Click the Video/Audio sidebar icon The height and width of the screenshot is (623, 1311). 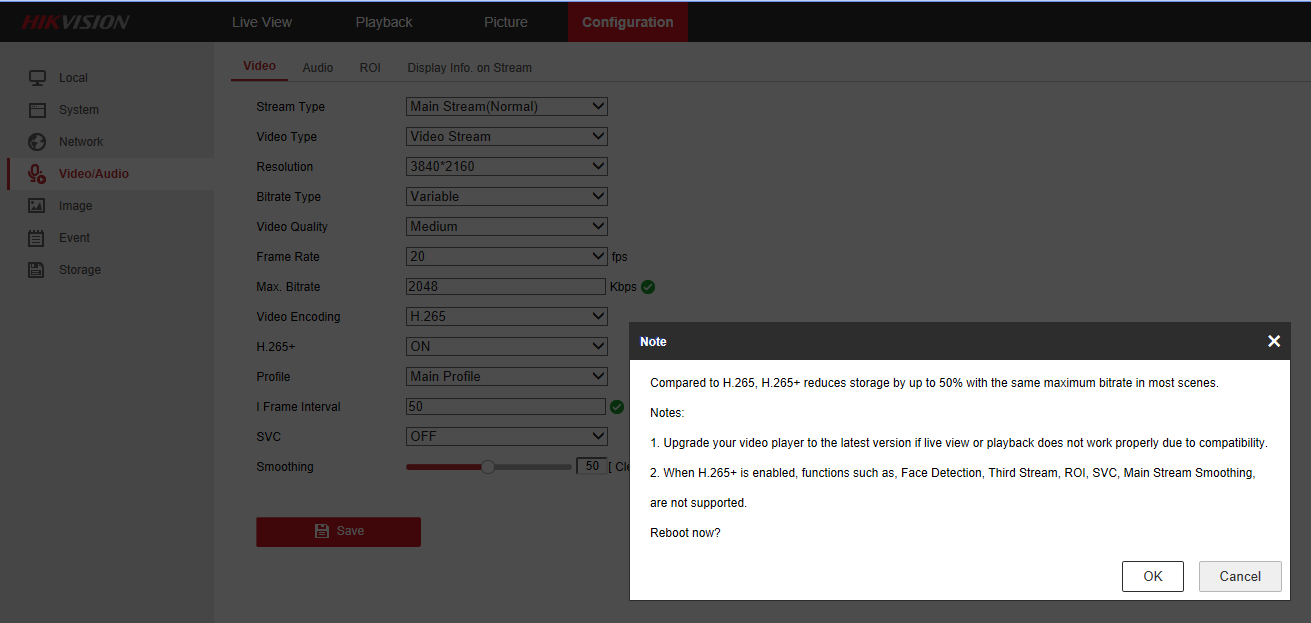pyautogui.click(x=37, y=173)
